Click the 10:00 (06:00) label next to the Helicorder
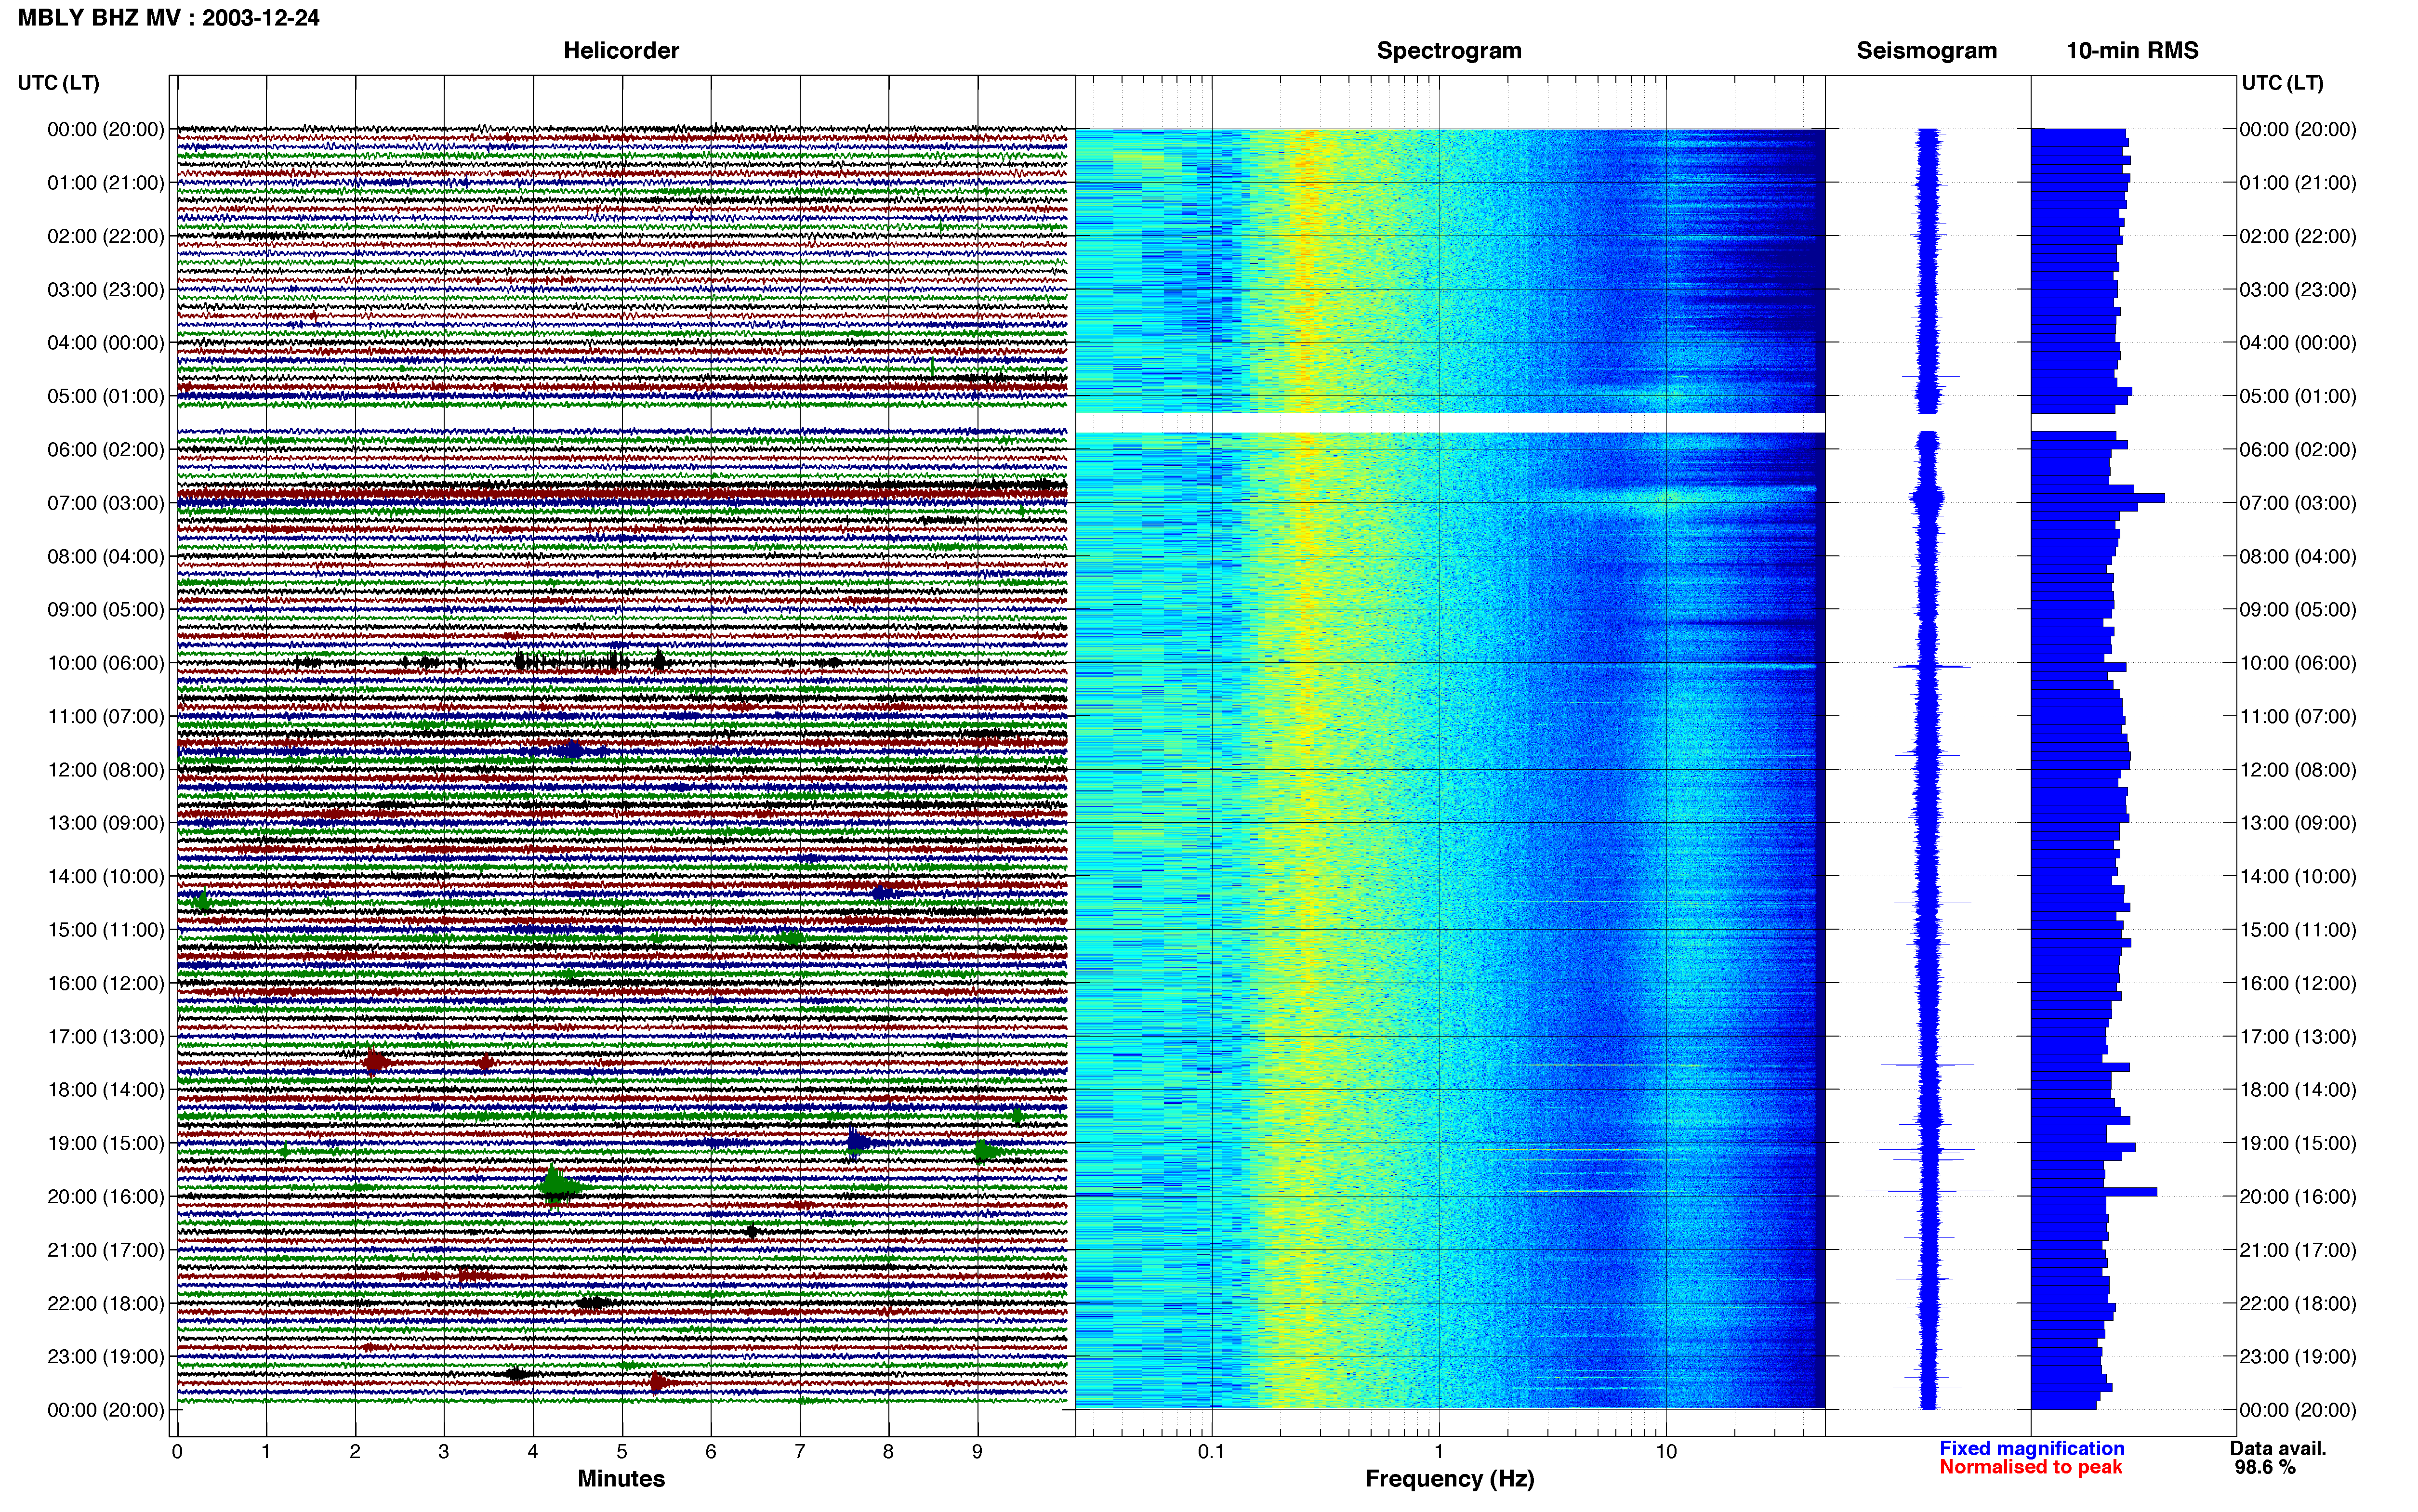The image size is (2418, 1512). tap(106, 663)
